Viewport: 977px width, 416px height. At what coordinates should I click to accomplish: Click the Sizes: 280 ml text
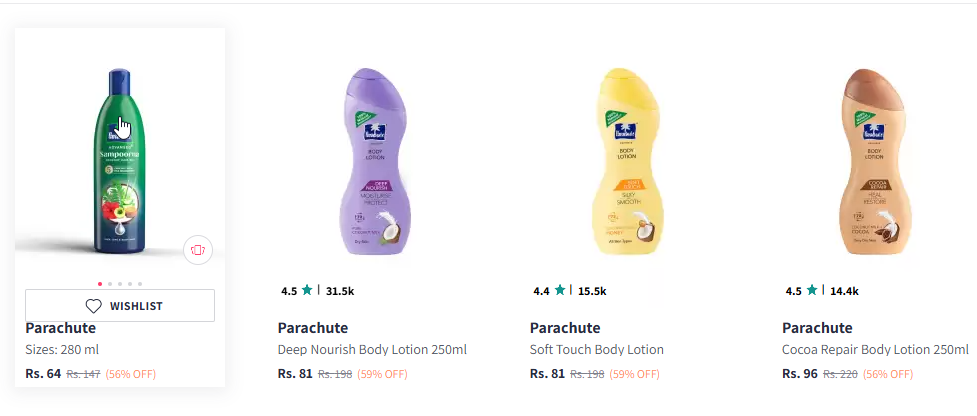pos(62,350)
